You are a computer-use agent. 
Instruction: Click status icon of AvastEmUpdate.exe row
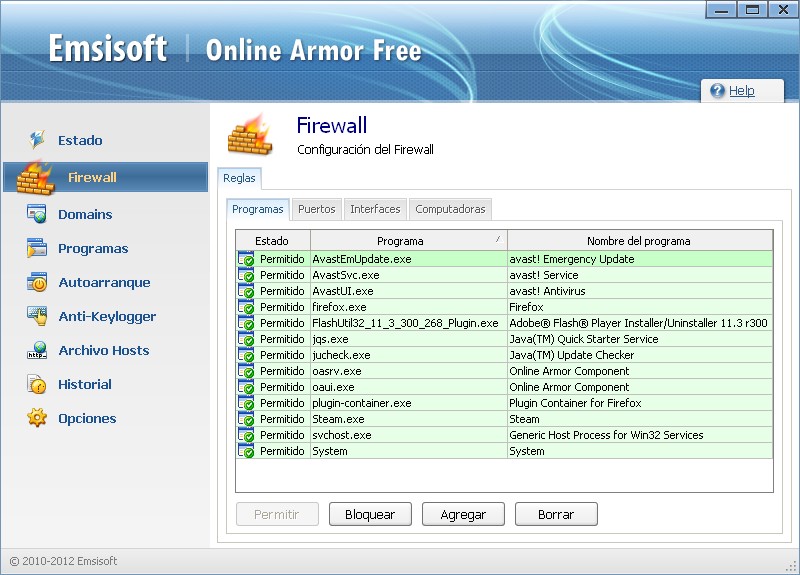(x=246, y=259)
